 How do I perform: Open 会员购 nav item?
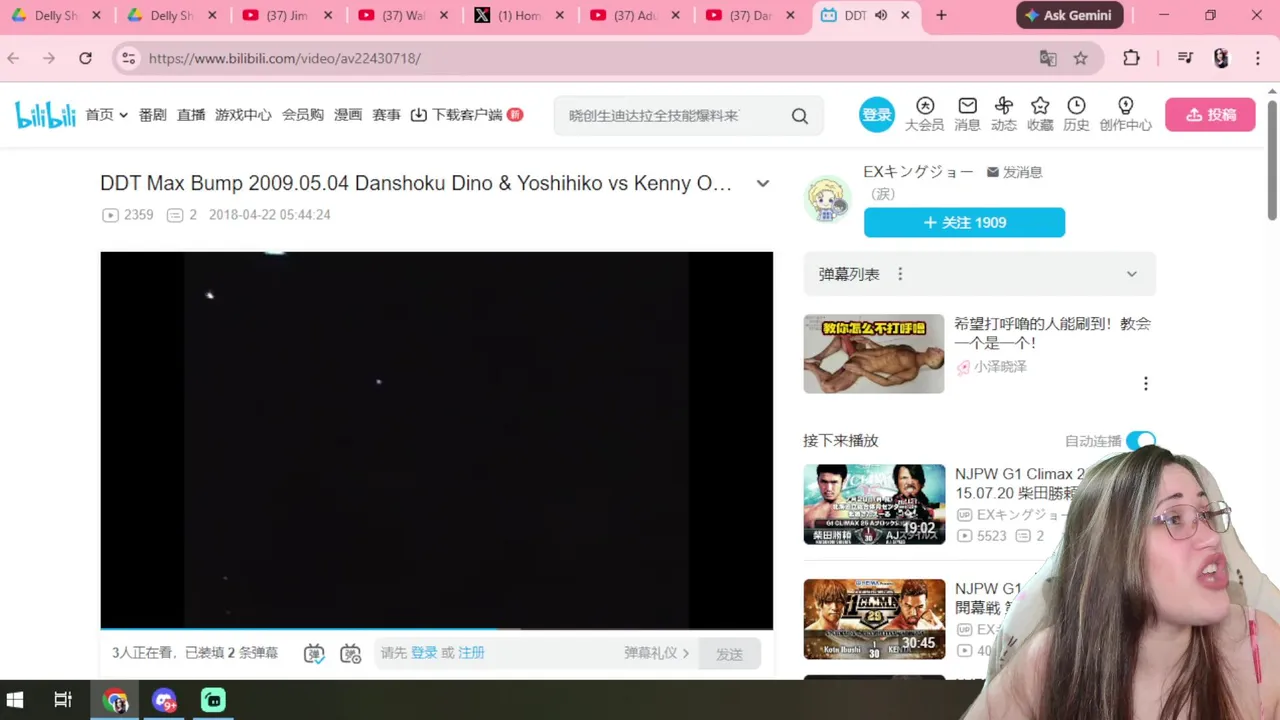pos(303,115)
